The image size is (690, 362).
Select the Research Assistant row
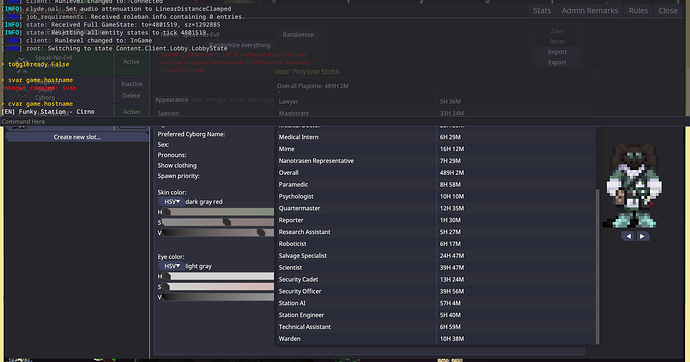coord(436,232)
